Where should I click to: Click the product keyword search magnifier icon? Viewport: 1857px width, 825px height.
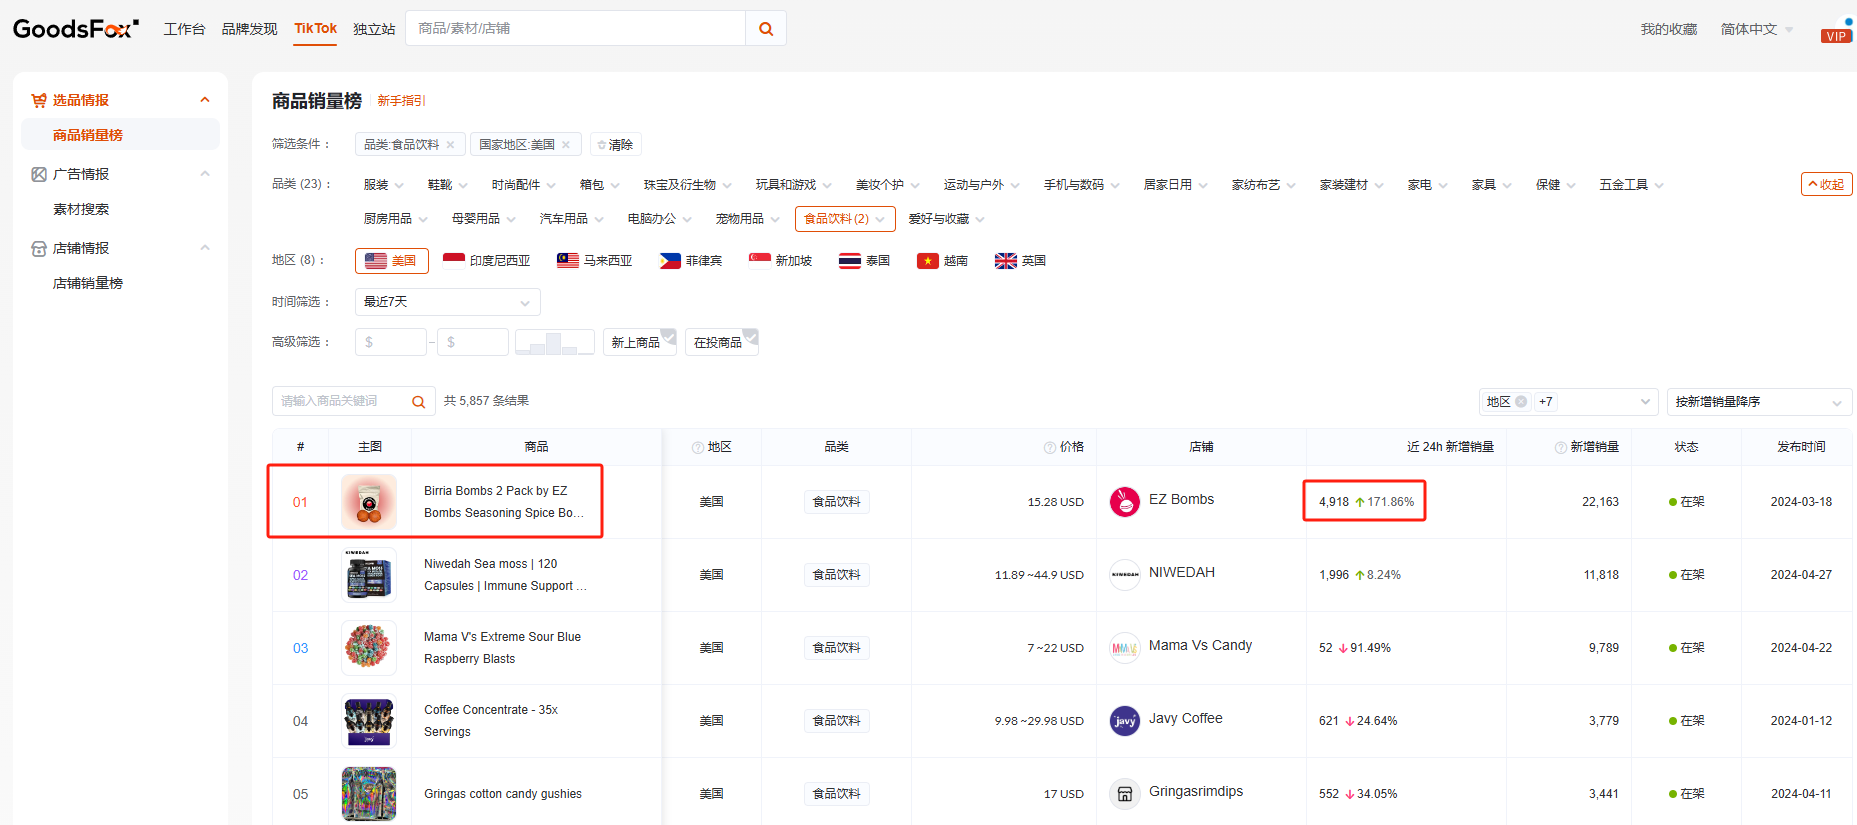pyautogui.click(x=419, y=402)
